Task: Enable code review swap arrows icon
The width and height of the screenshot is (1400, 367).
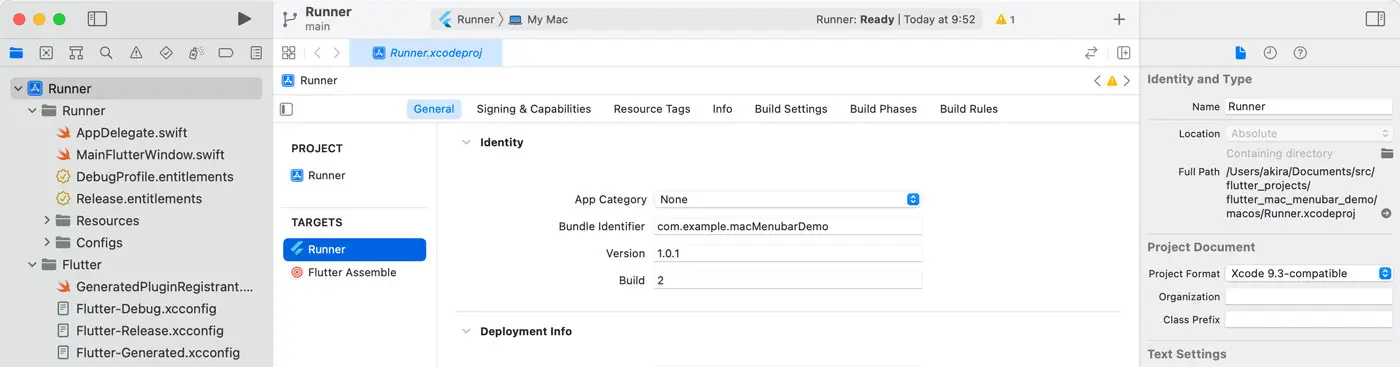Action: [1091, 53]
